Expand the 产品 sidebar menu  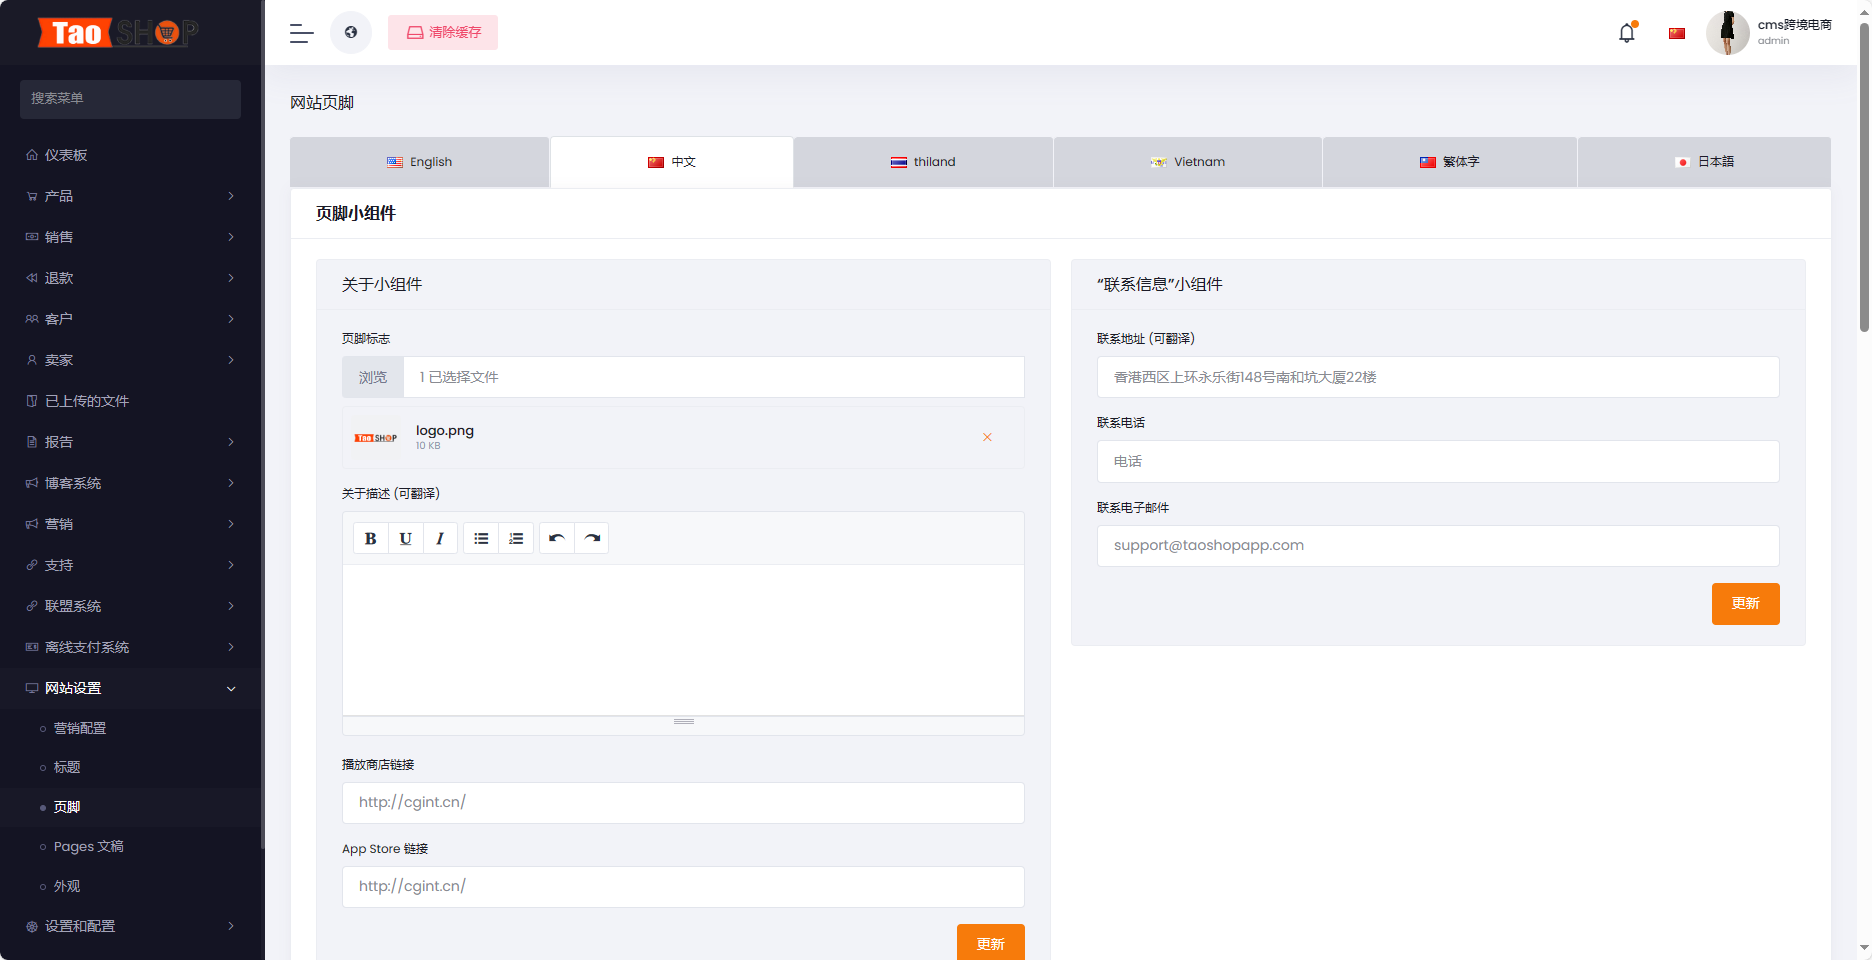(131, 196)
